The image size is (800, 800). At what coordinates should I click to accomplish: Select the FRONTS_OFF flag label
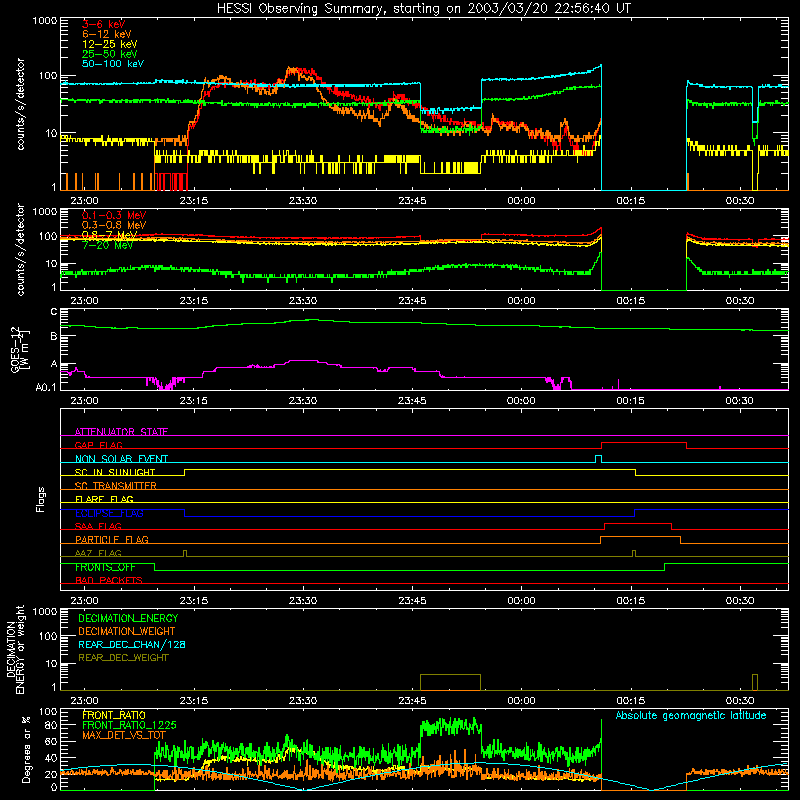(x=105, y=567)
